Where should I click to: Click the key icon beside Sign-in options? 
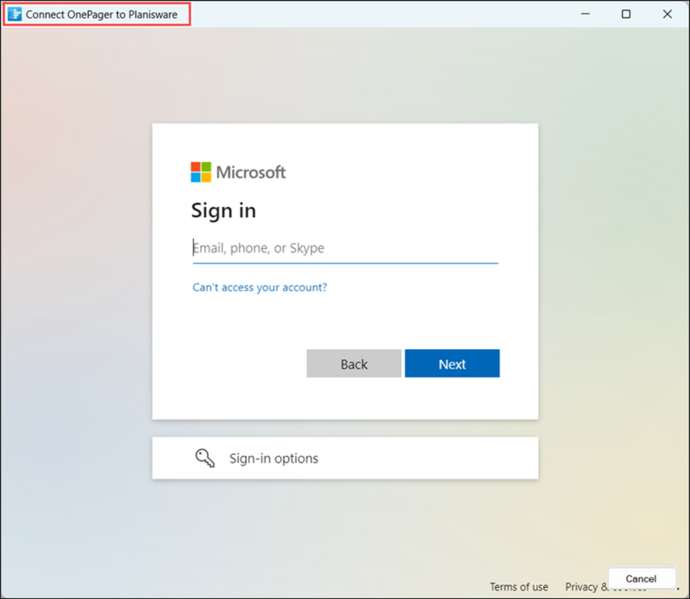(205, 458)
